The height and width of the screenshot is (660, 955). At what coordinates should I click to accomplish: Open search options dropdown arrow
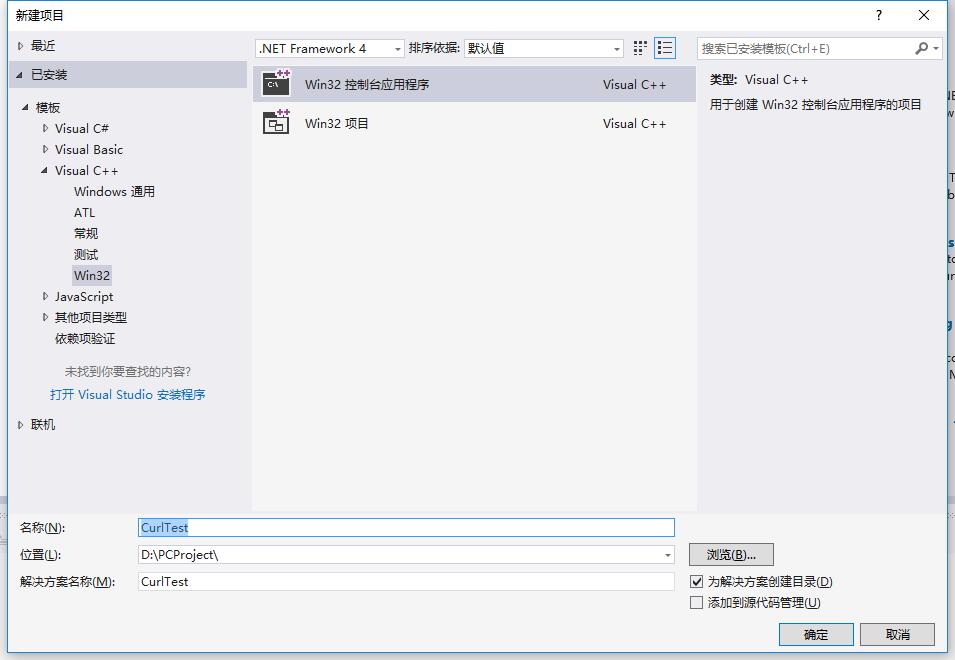(x=936, y=48)
